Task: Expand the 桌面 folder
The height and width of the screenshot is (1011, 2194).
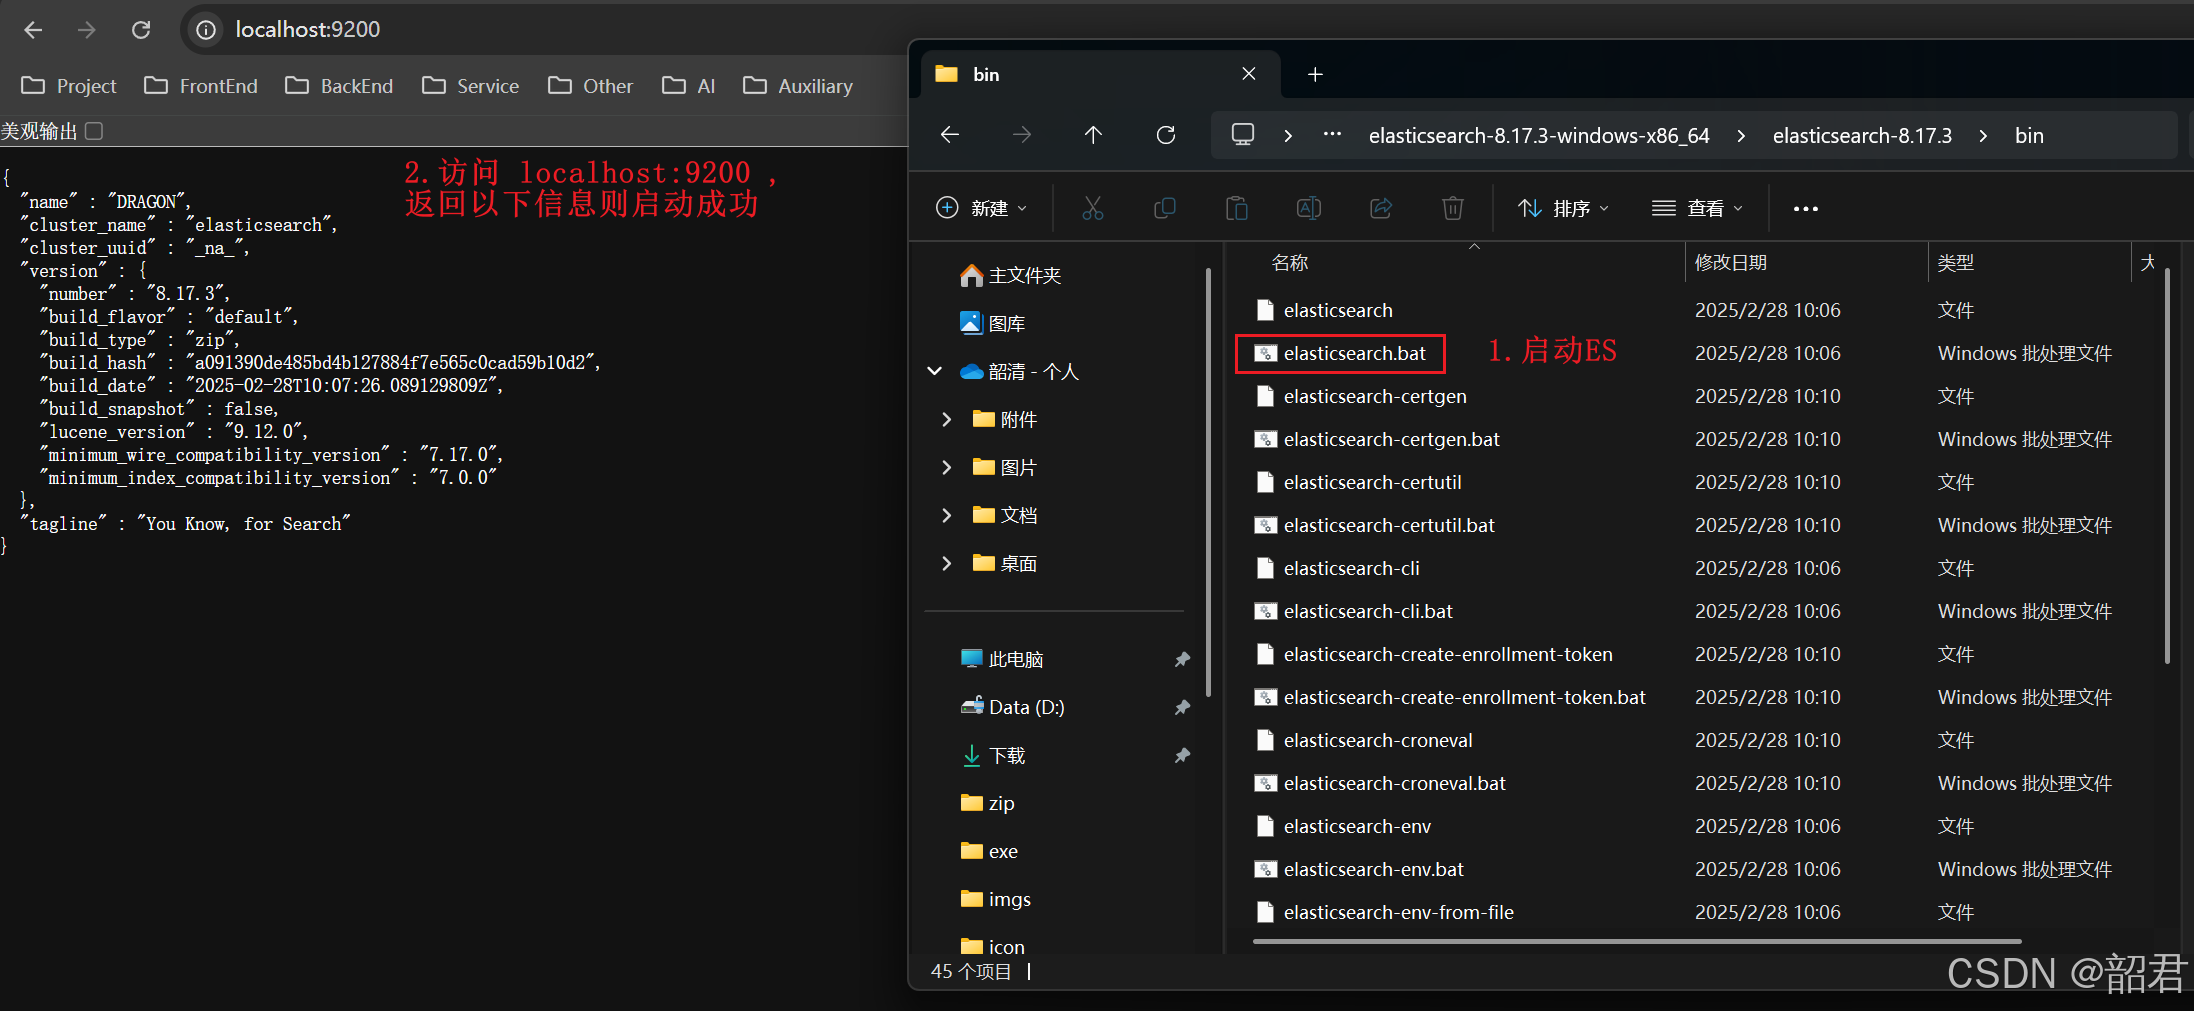Action: coord(946,563)
